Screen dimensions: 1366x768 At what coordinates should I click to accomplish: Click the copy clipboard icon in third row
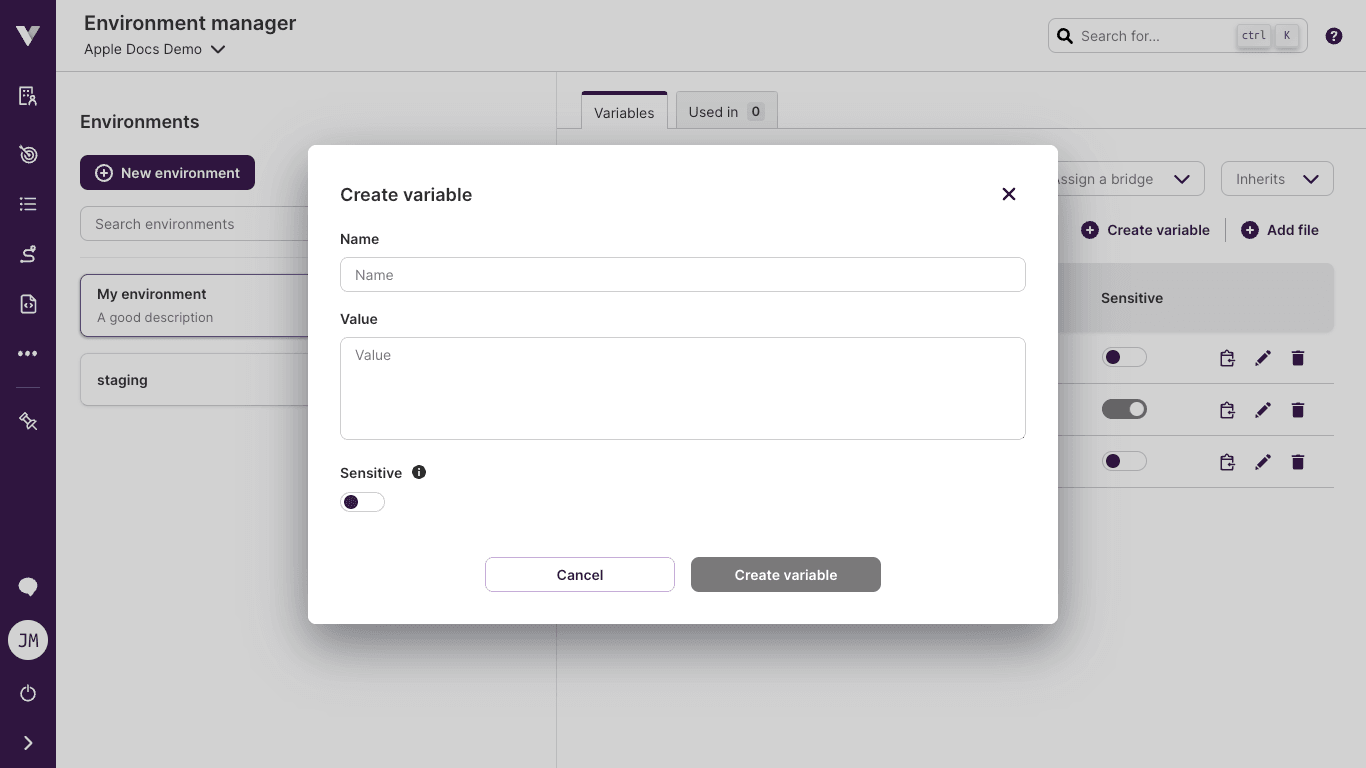1227,462
